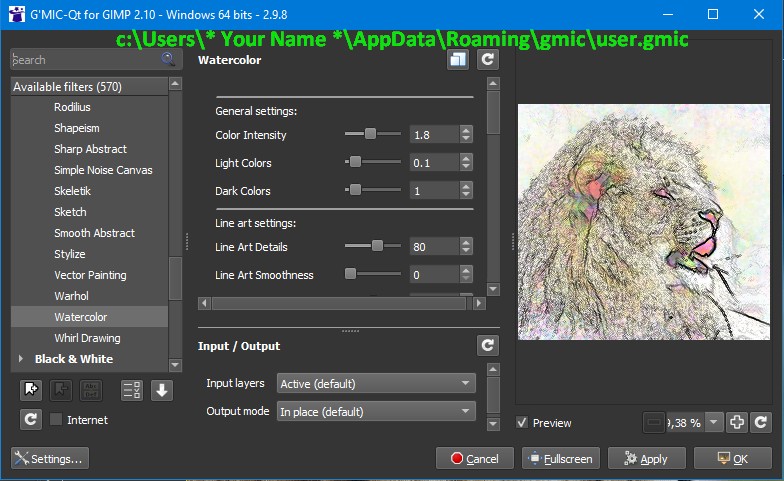Image resolution: width=784 pixels, height=481 pixels.
Task: Click the Color Intensity stepper arrows
Action: [466, 134]
